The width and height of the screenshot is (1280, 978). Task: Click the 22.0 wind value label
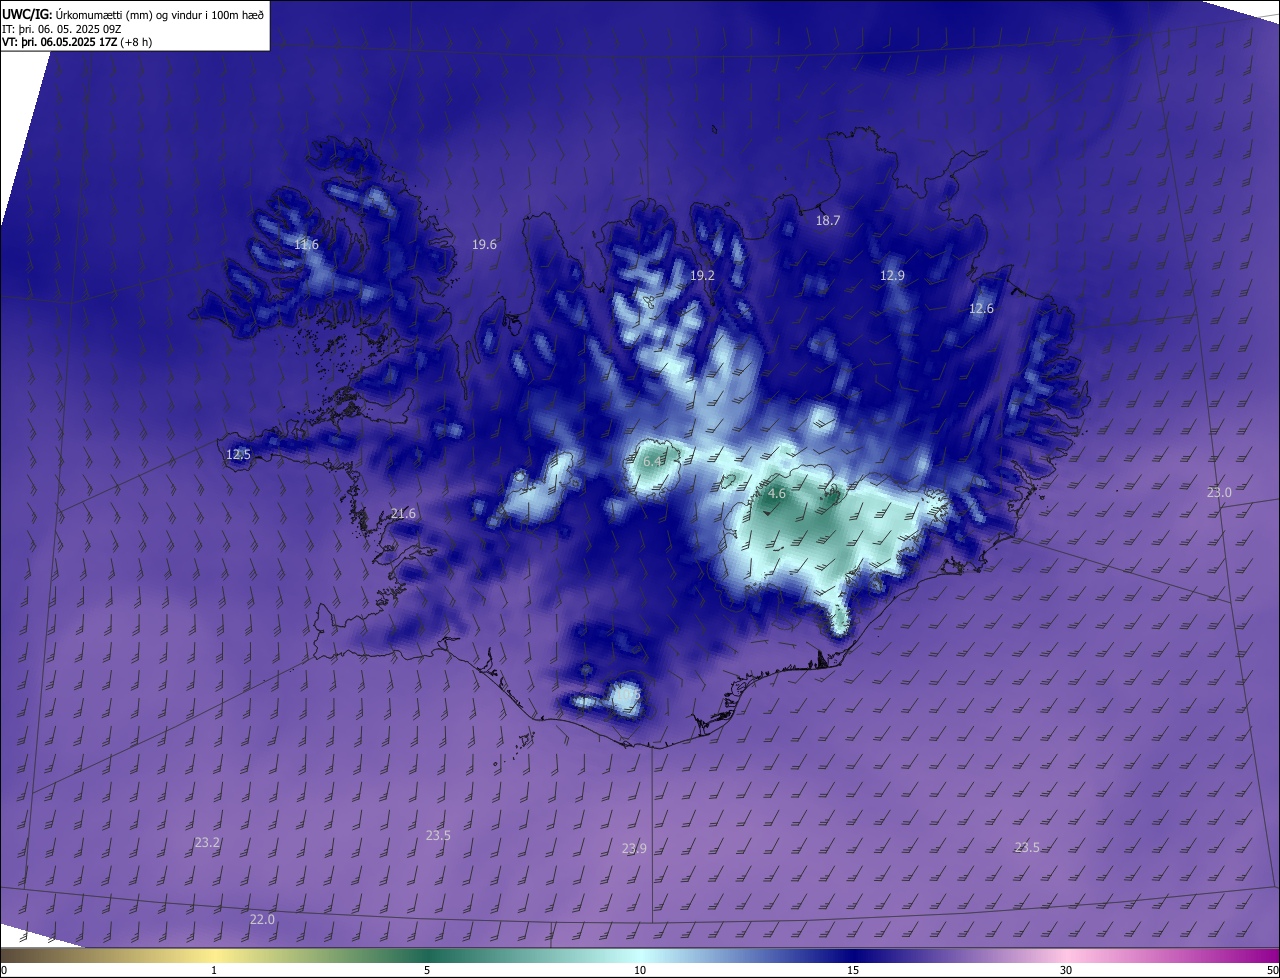(262, 920)
